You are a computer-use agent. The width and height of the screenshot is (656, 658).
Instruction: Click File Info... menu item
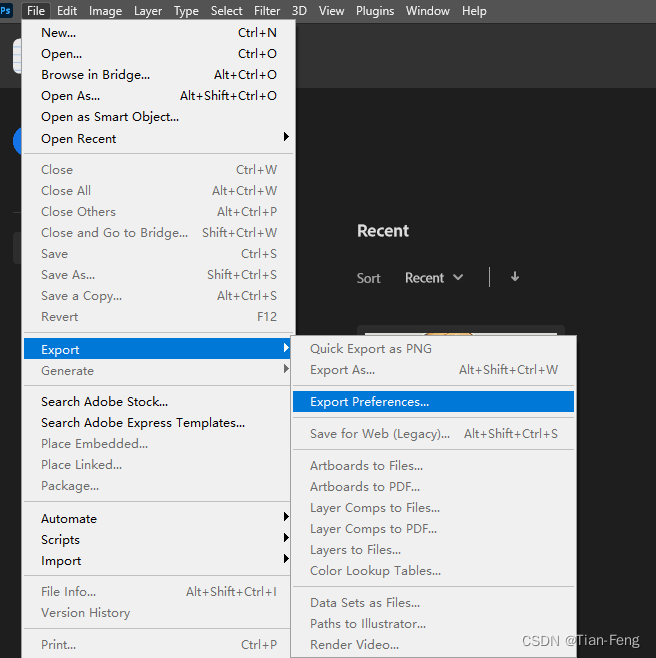[x=157, y=592]
